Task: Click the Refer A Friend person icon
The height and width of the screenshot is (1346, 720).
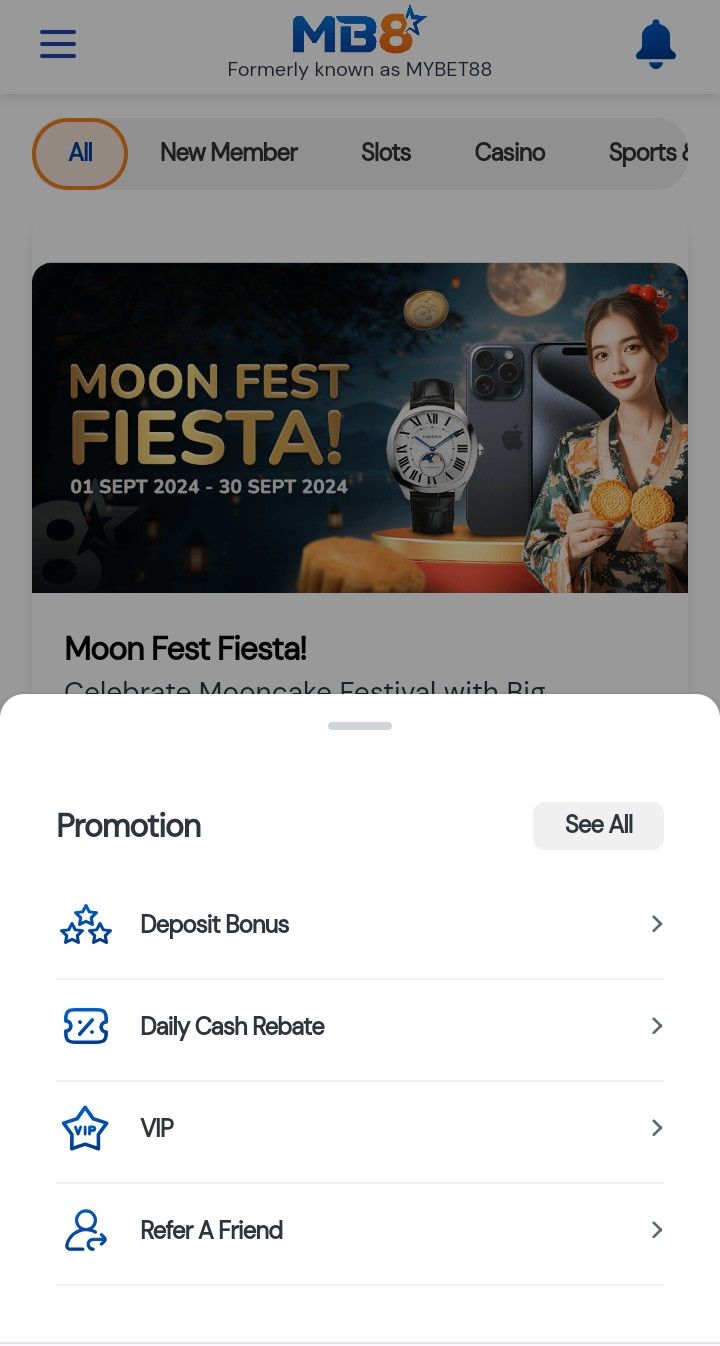Action: [86, 1231]
